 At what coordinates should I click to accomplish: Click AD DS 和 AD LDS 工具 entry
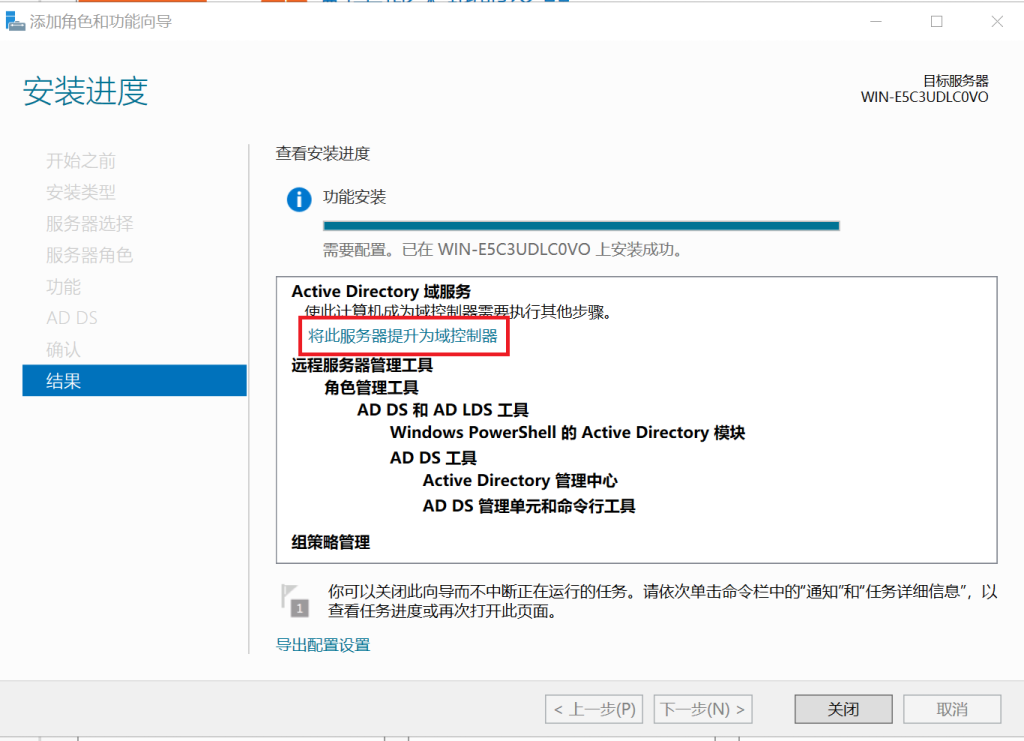pos(443,410)
